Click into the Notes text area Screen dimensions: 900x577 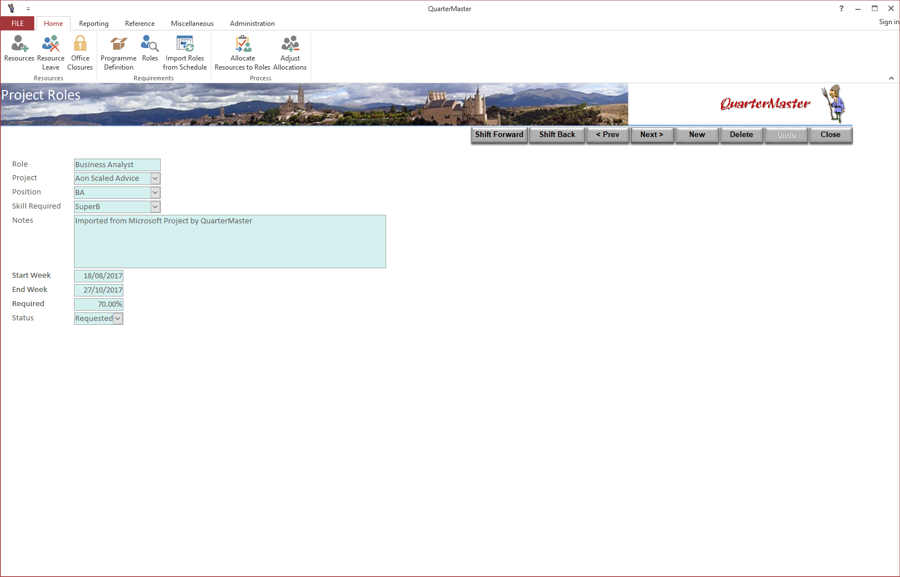(230, 242)
